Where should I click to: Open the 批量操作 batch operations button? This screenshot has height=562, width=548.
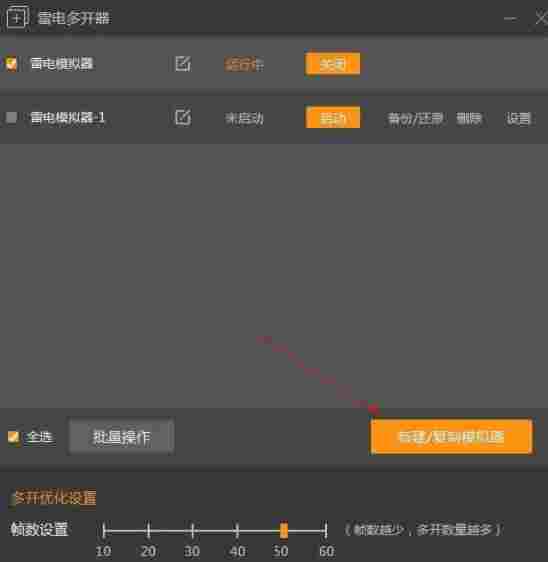[x=121, y=437]
